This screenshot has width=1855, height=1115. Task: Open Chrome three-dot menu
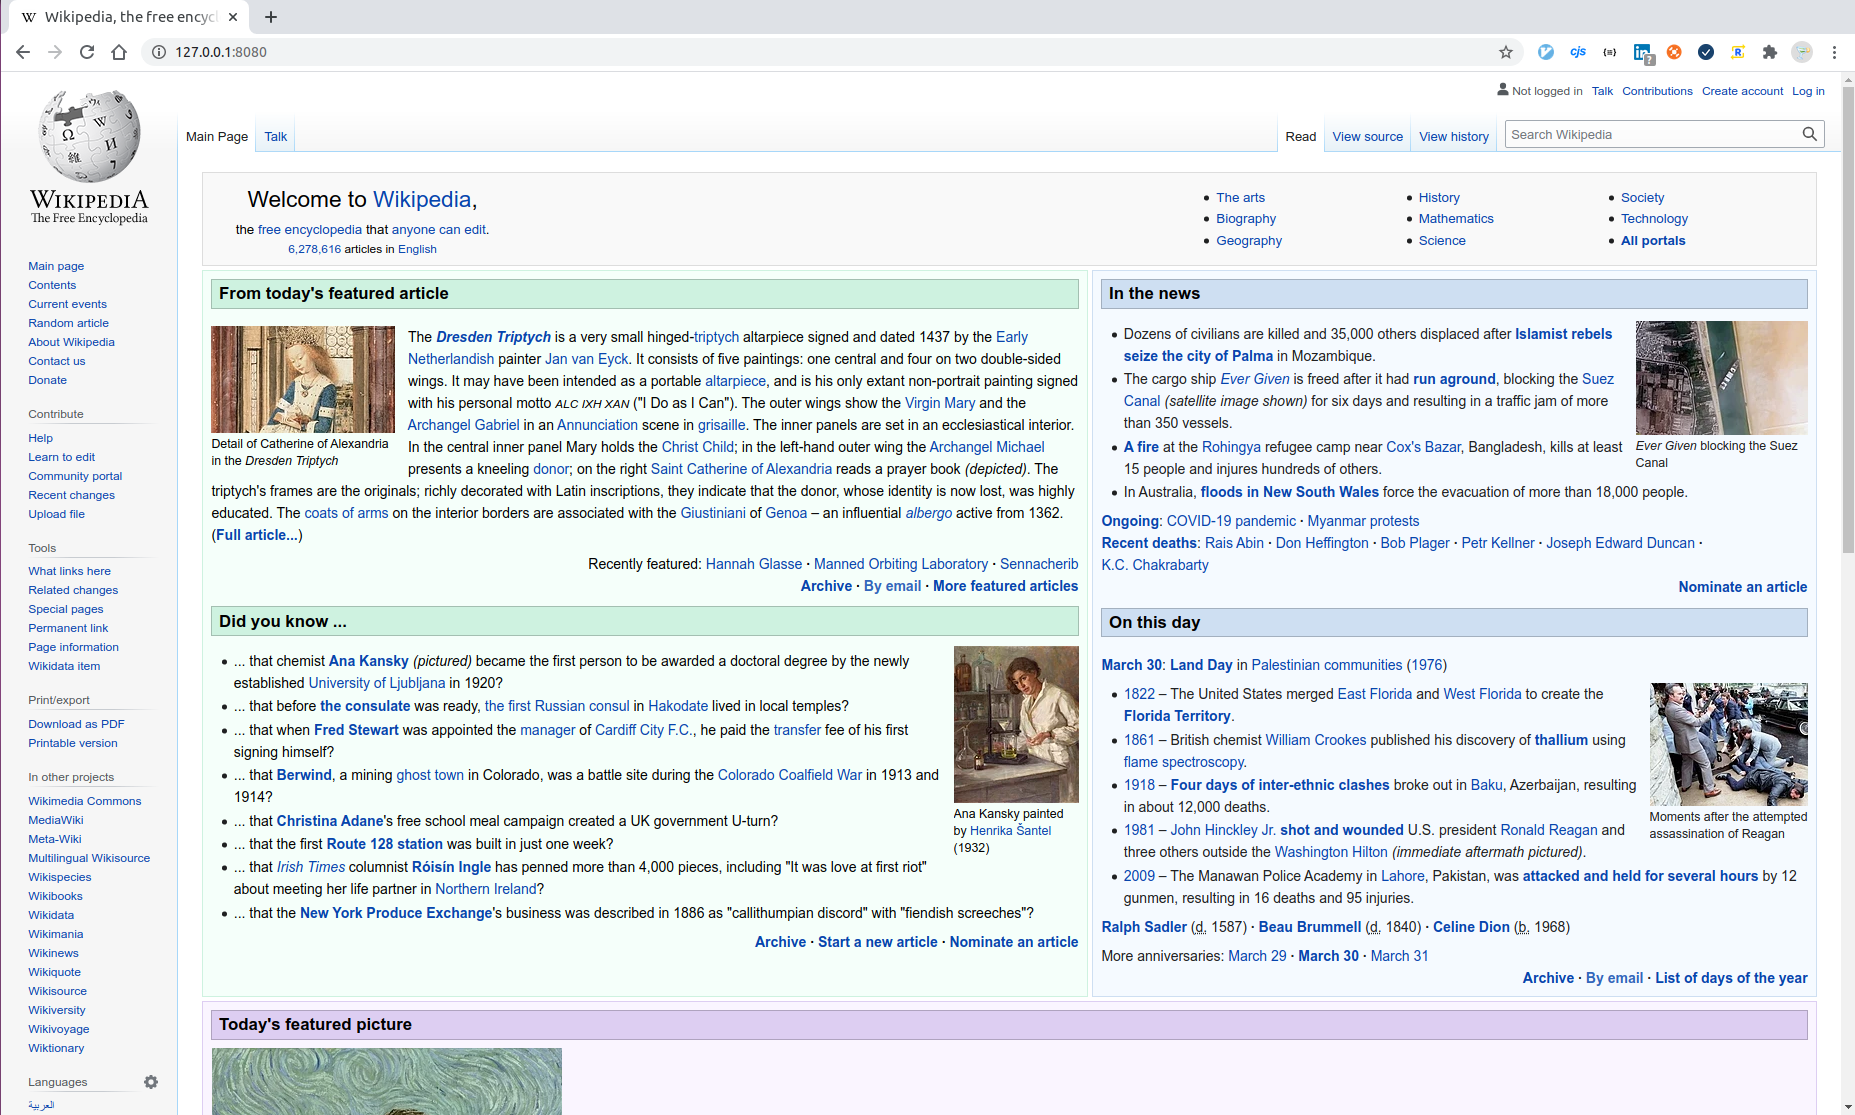[1834, 52]
